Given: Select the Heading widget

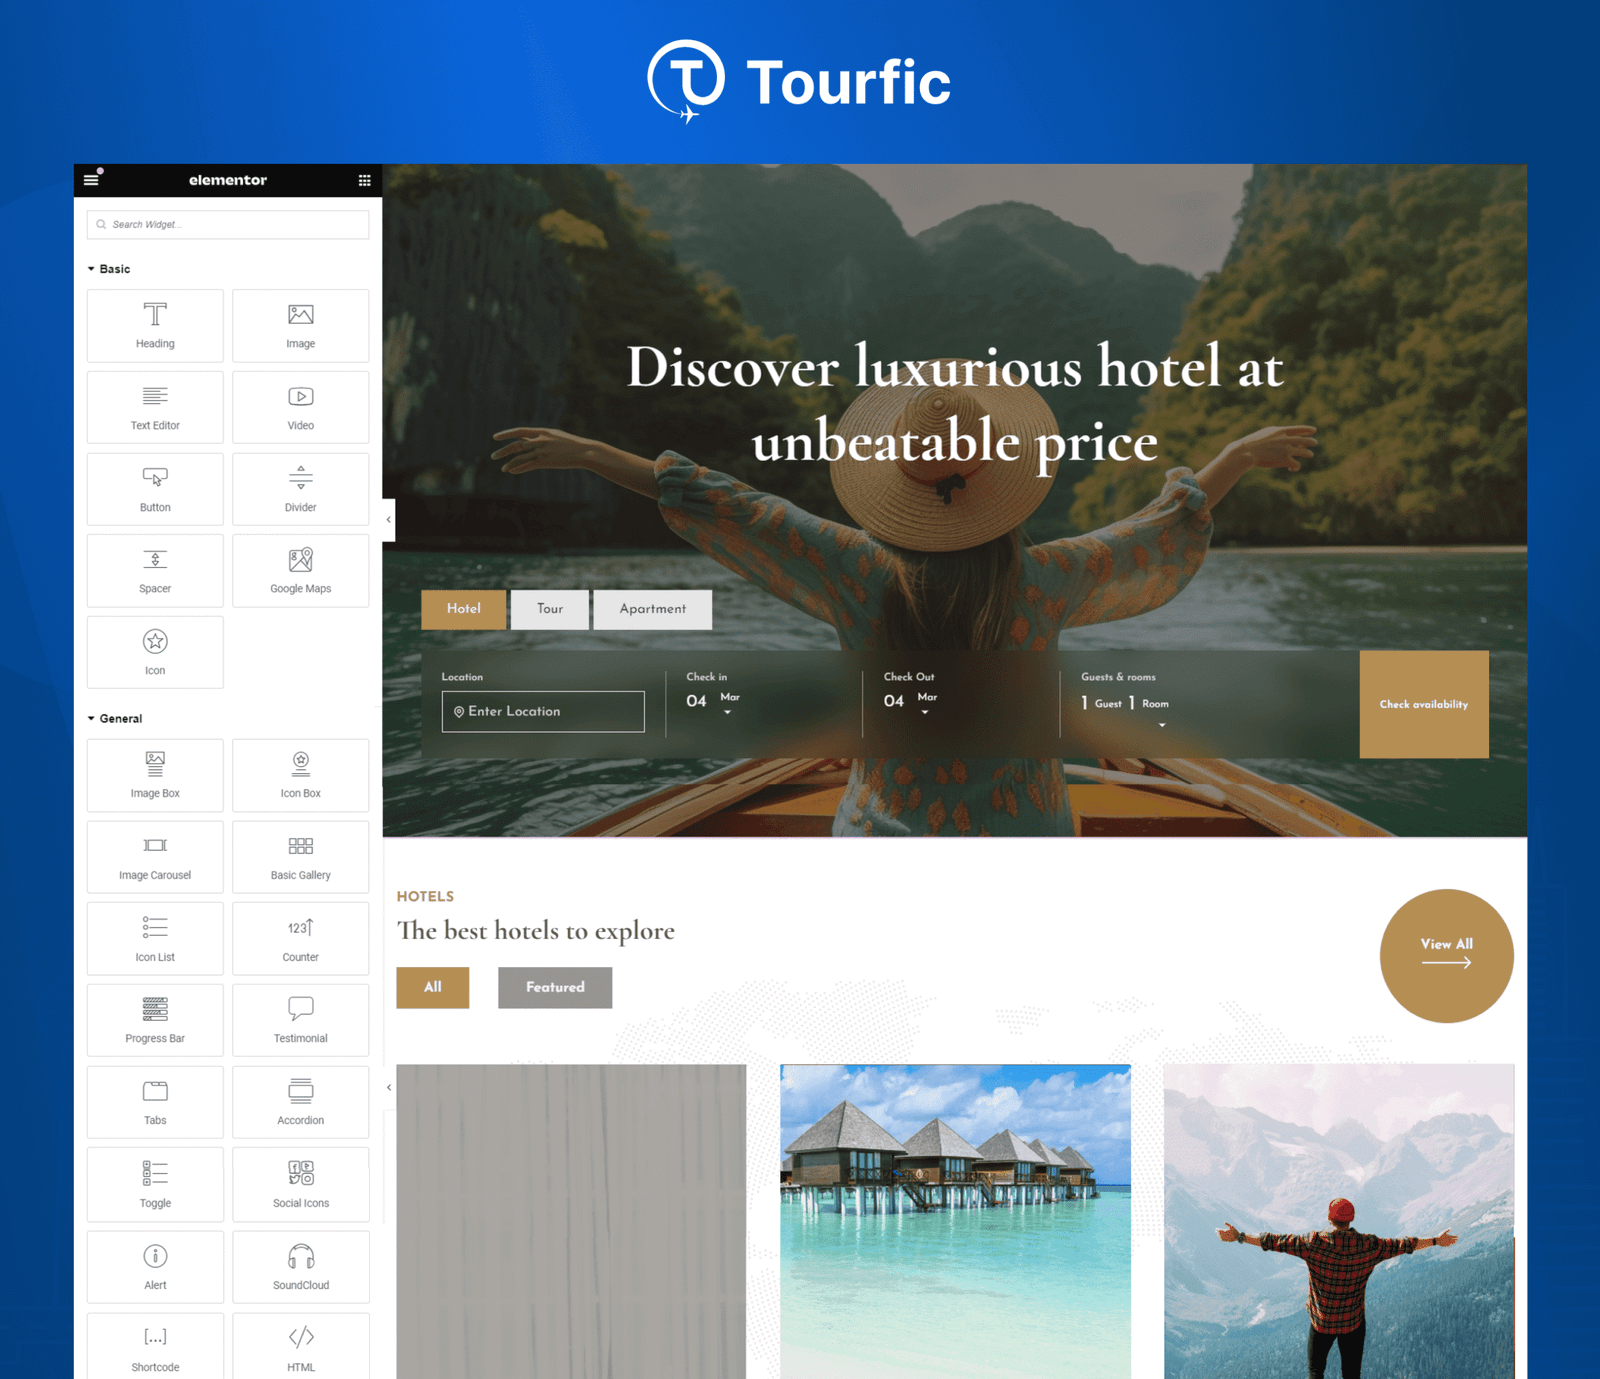Looking at the screenshot, I should point(155,326).
